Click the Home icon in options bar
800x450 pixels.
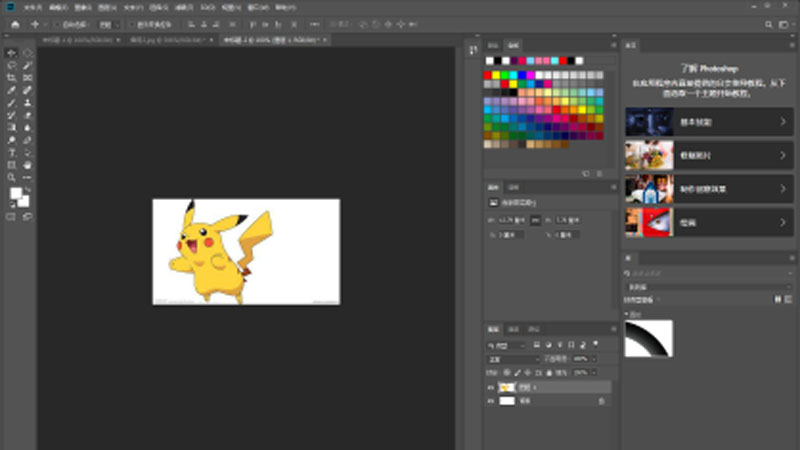tap(15, 24)
